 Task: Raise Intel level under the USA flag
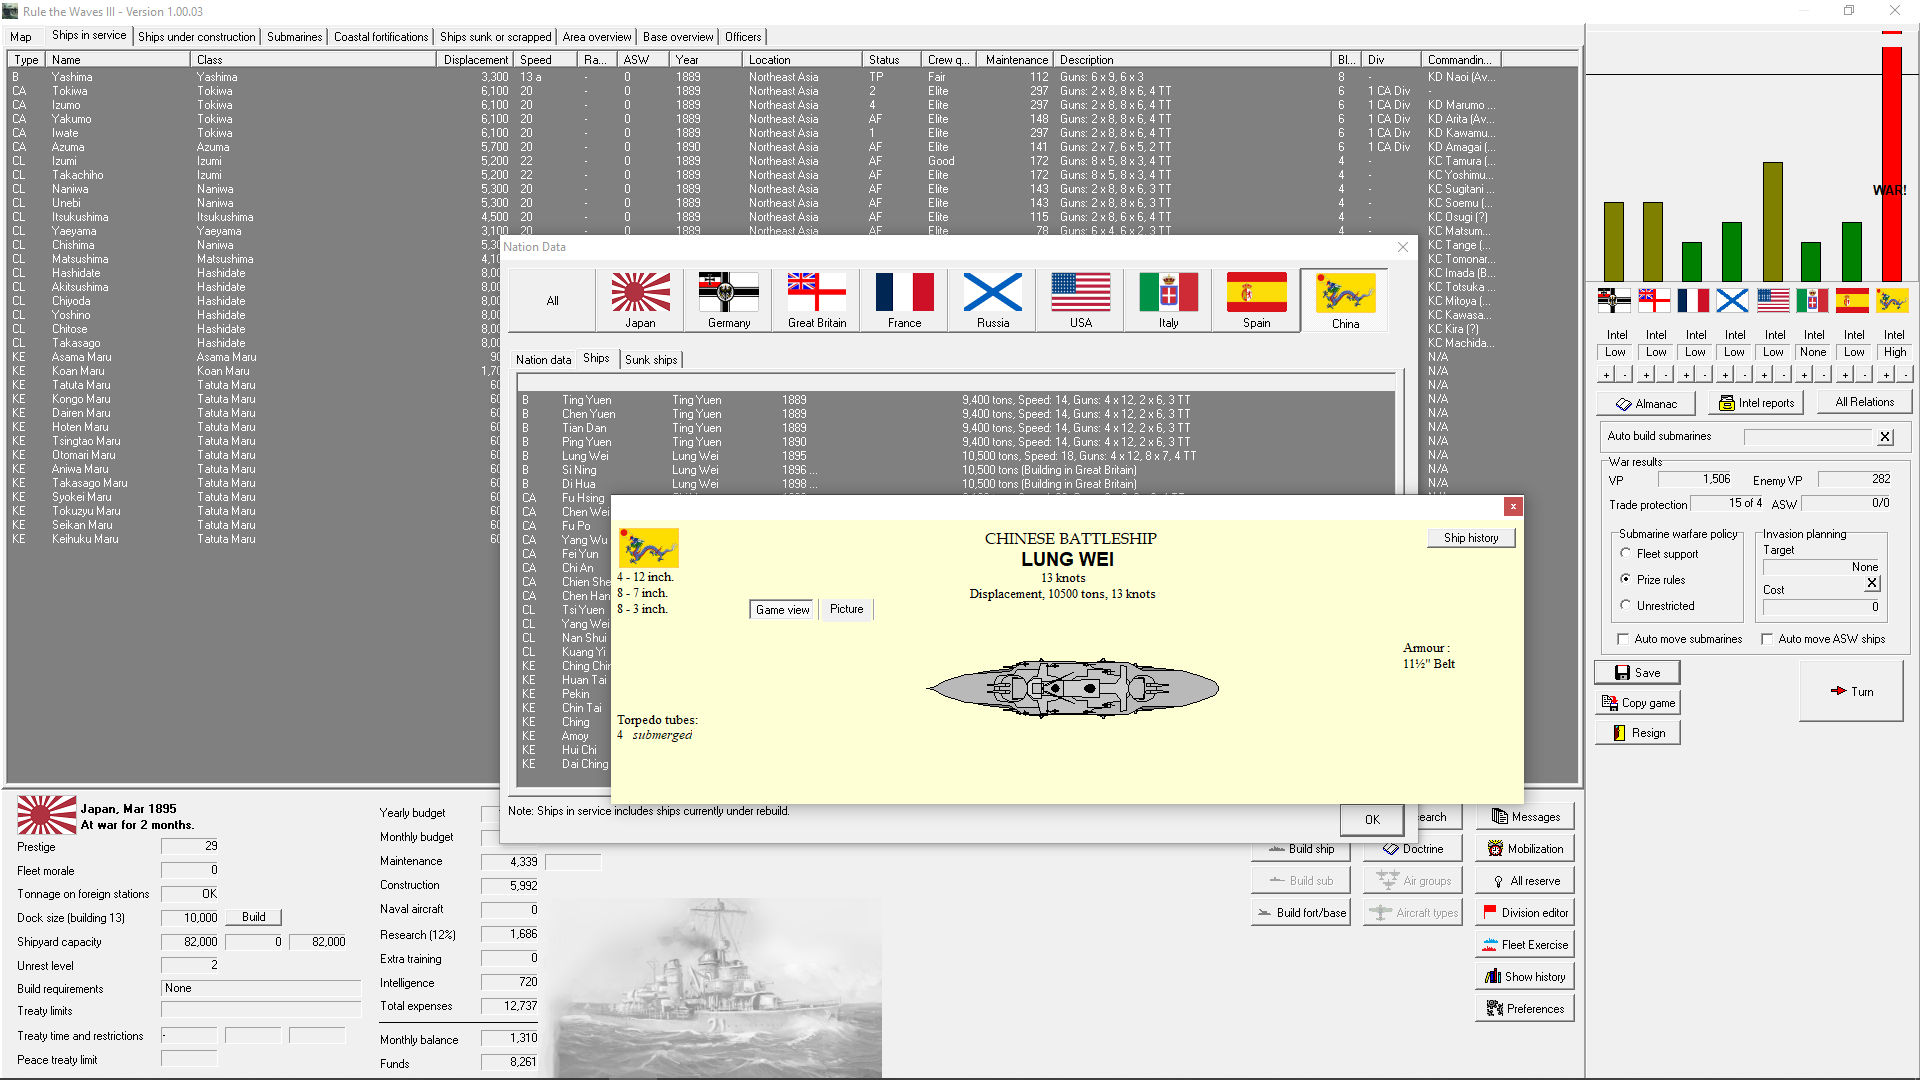pos(1765,375)
